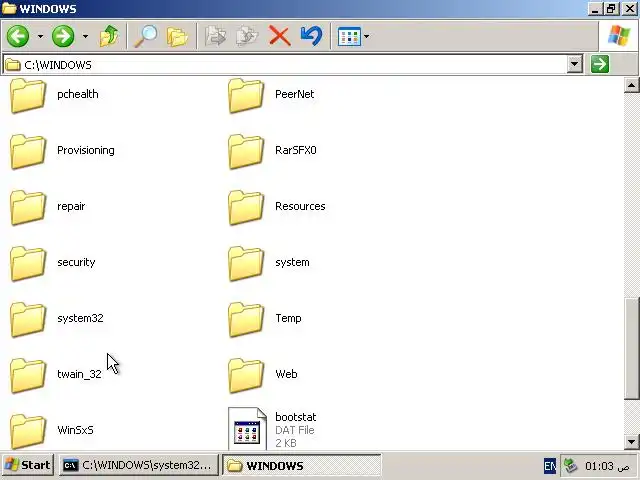Click the blue Undo arrow
Image resolution: width=640 pixels, height=480 pixels.
coord(311,36)
